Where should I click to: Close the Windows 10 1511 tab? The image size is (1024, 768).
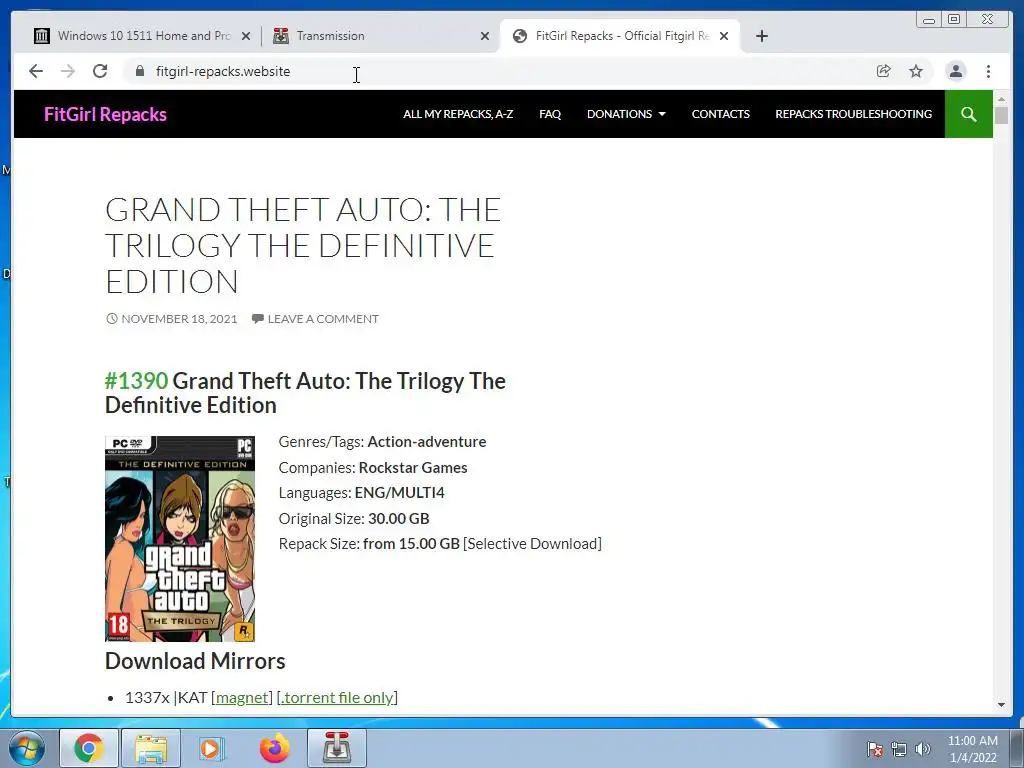(x=246, y=36)
